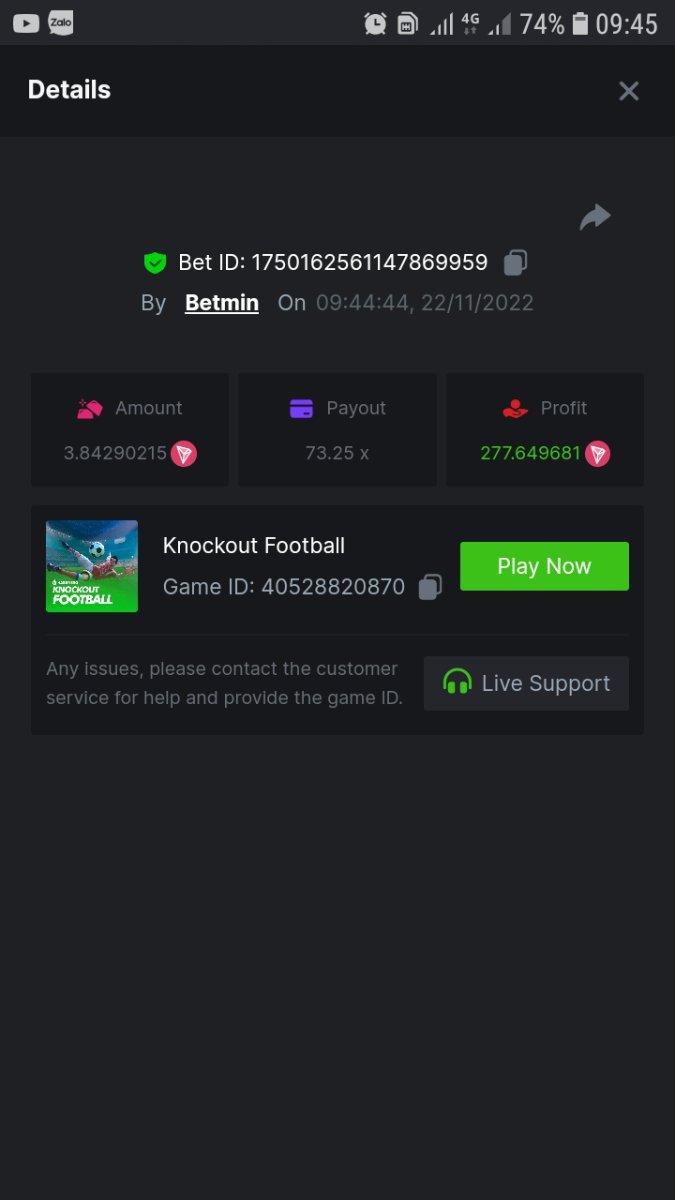Click the Bet ID number text
Screen dimensions: 675x1200
(x=369, y=263)
